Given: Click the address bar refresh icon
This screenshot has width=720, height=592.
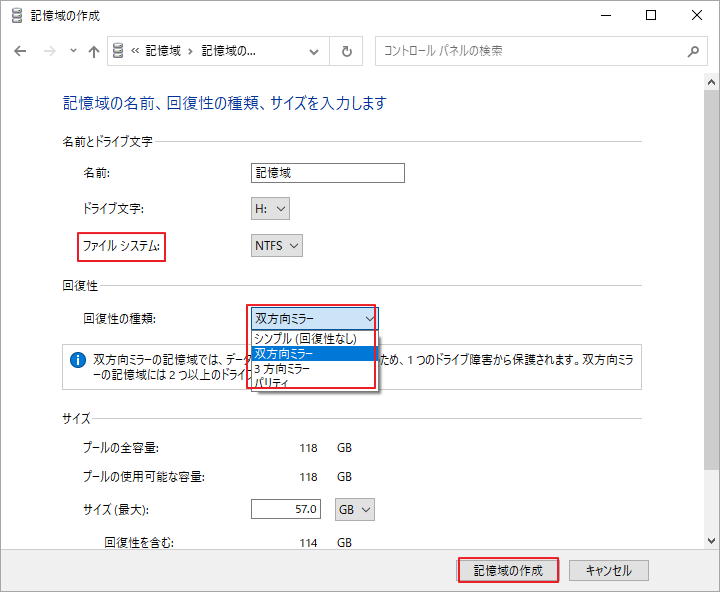Looking at the screenshot, I should point(347,51).
